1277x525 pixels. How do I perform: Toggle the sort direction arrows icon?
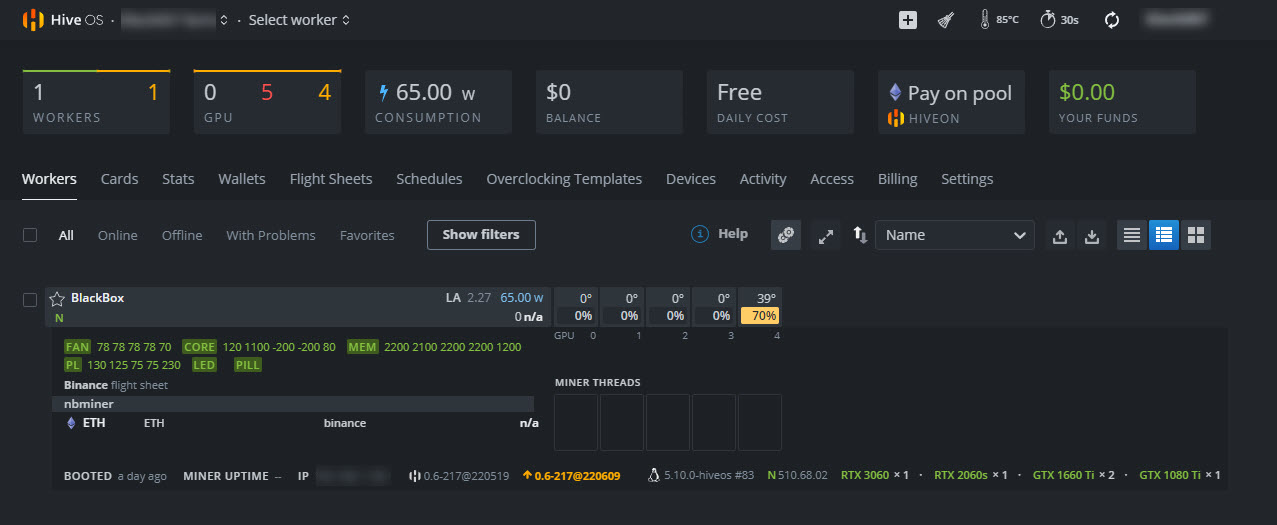click(x=859, y=235)
